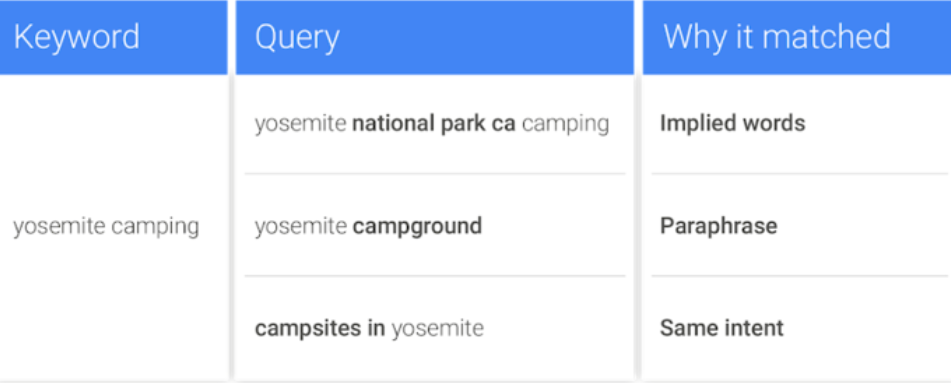Click yosemite after campsites in

click(x=437, y=328)
